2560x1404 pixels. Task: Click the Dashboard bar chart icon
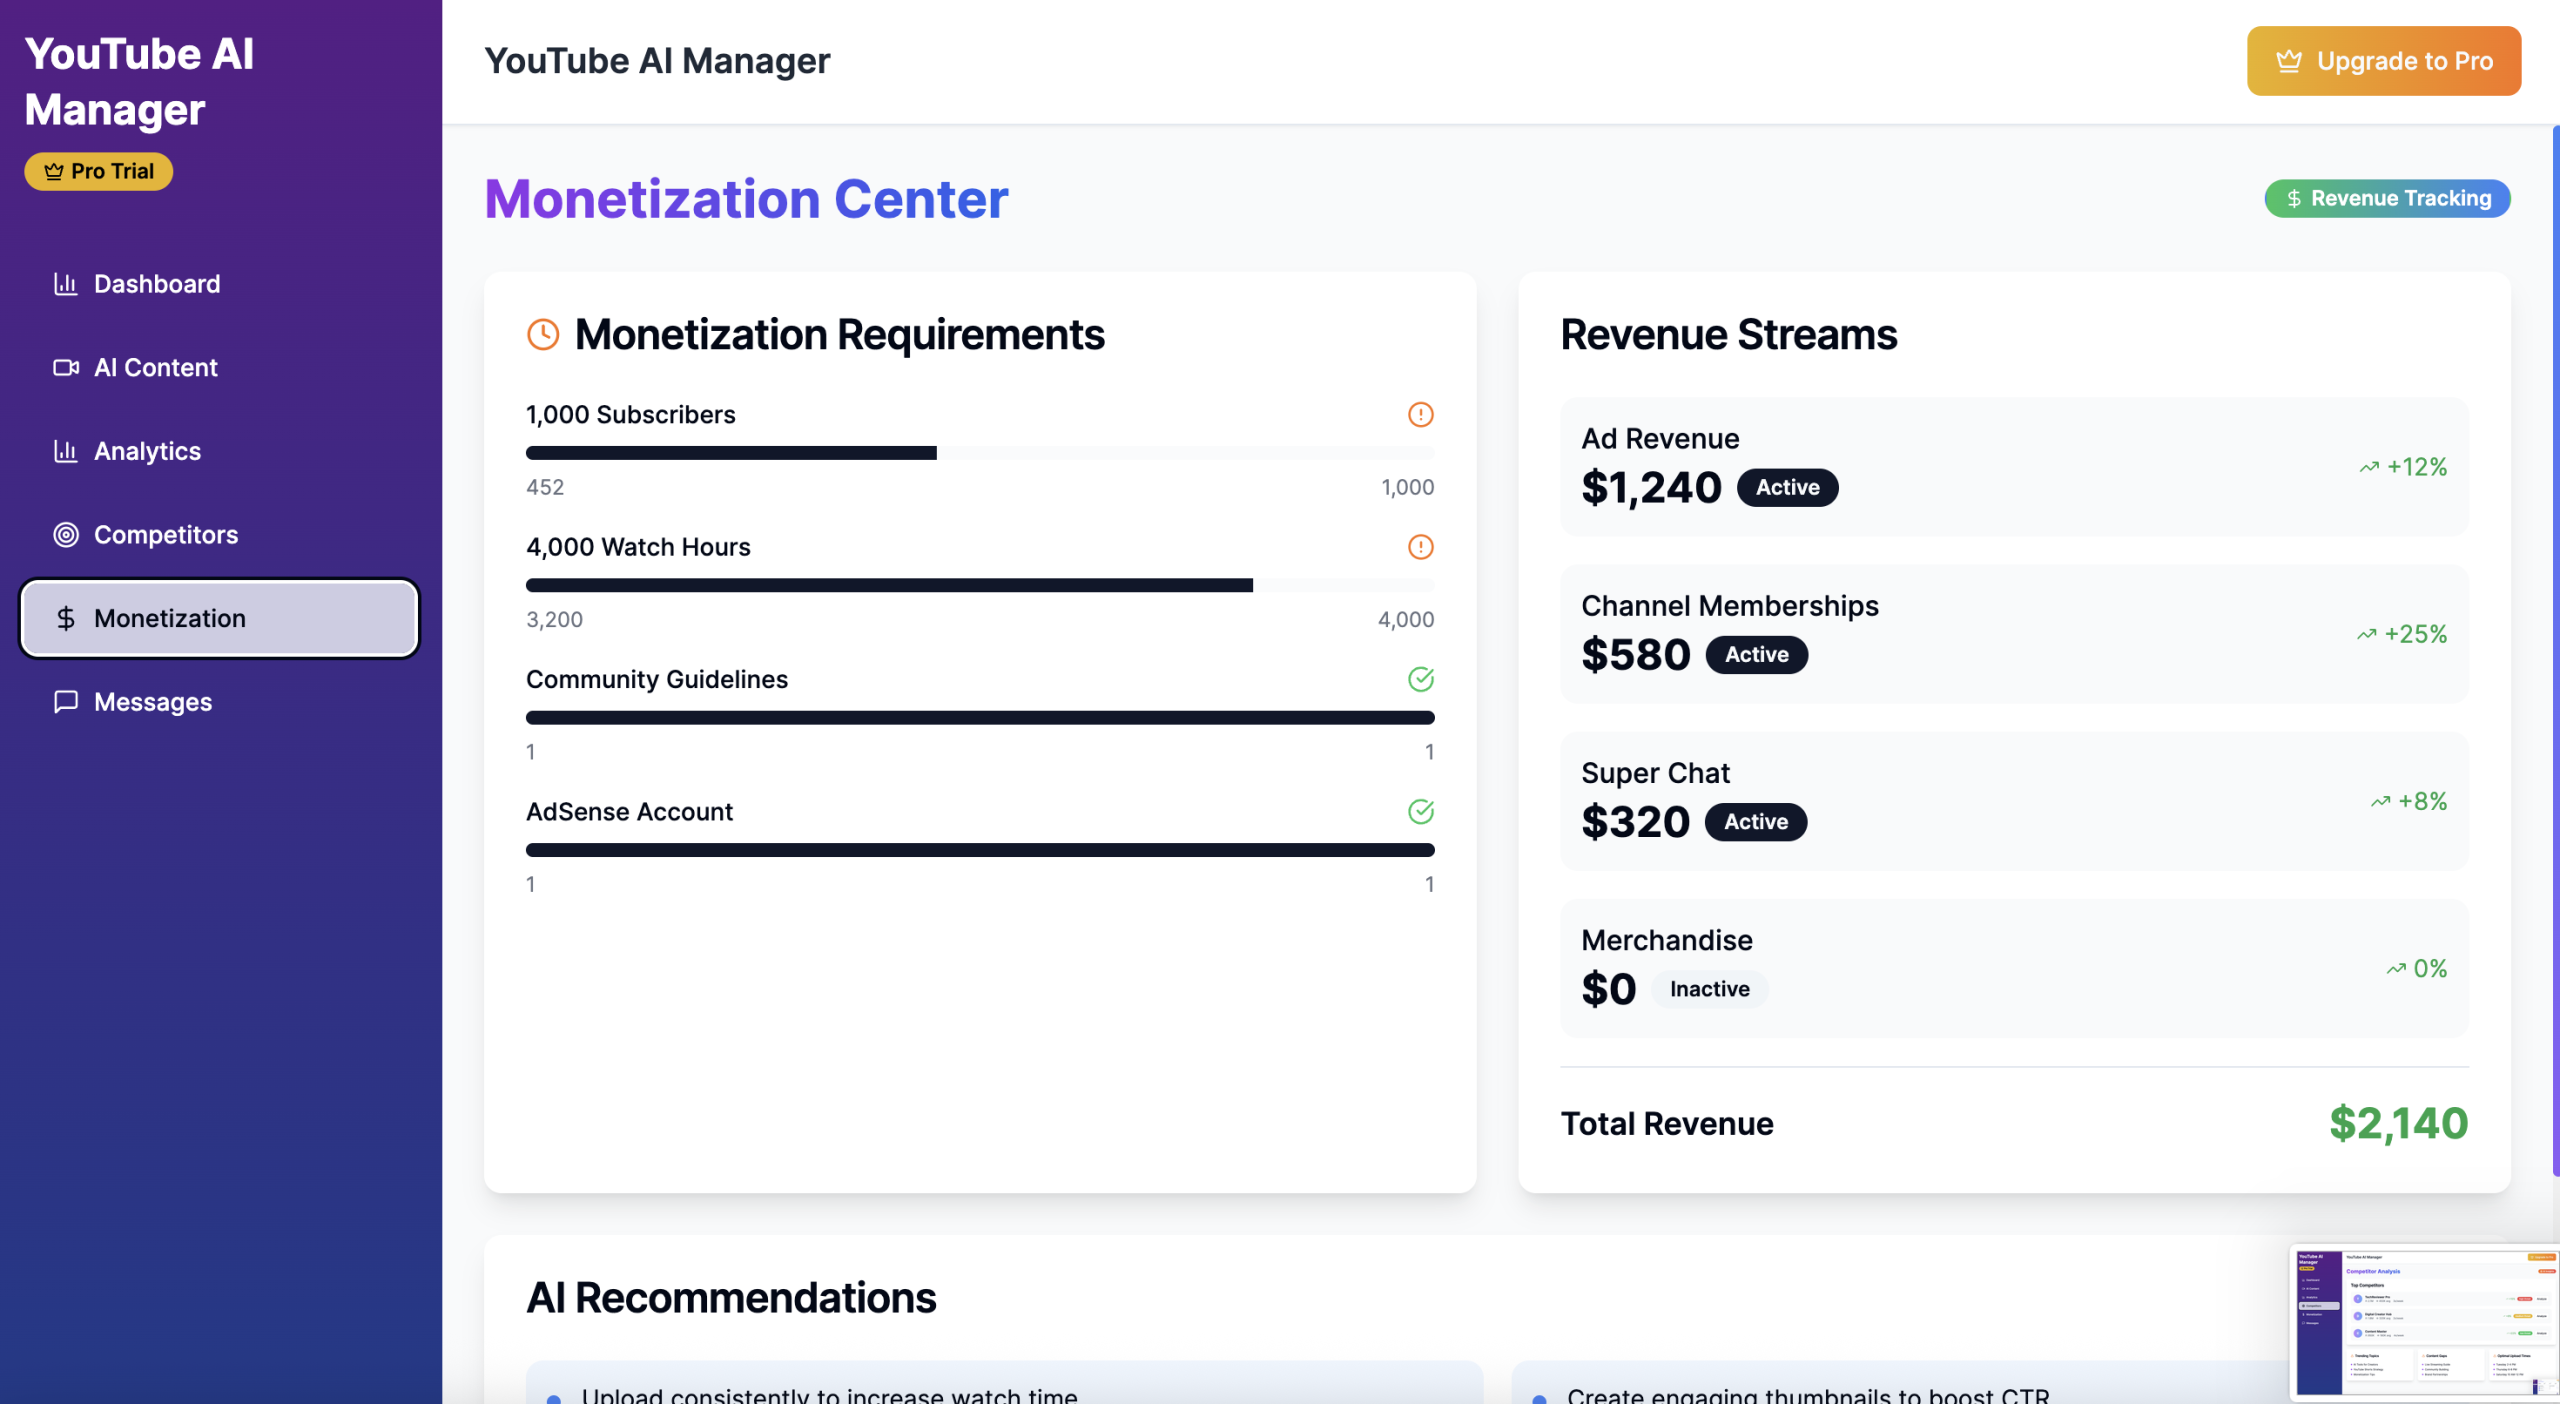click(66, 284)
